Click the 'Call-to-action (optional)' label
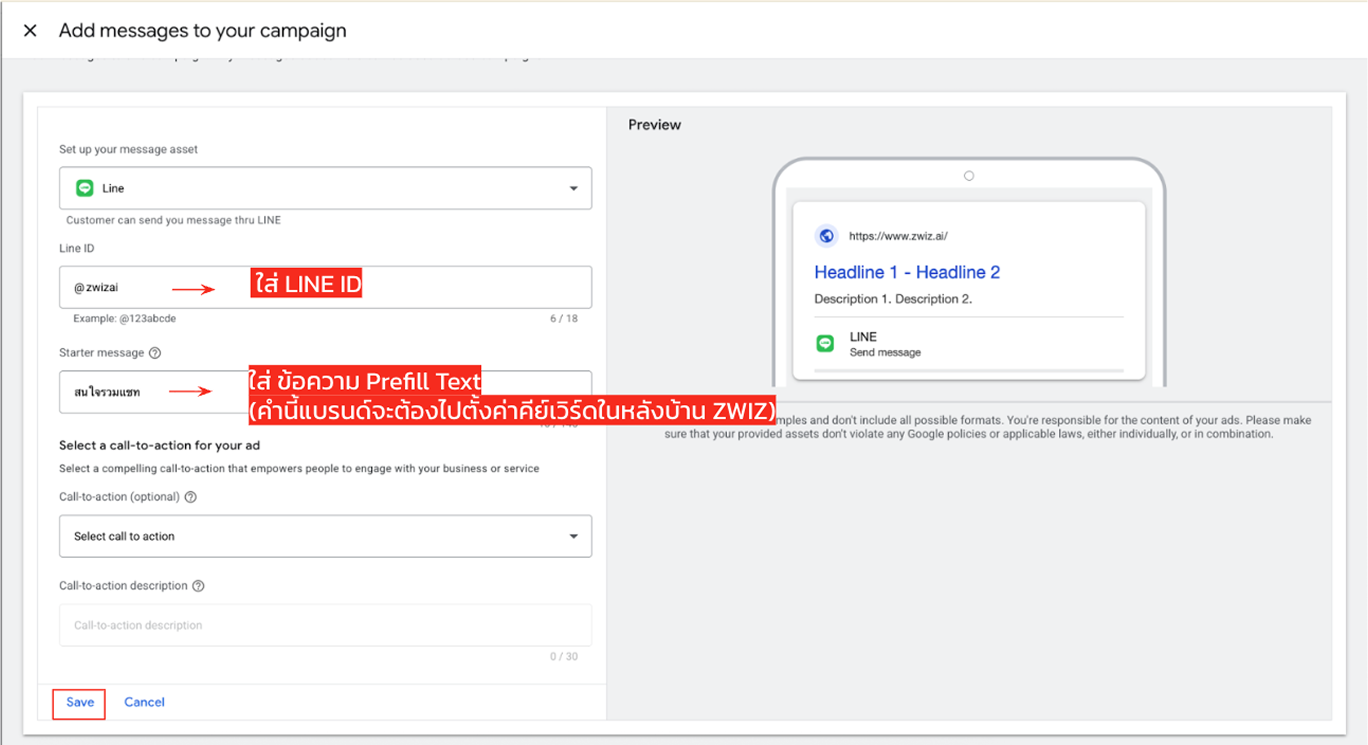Image resolution: width=1368 pixels, height=745 pixels. click(x=119, y=497)
